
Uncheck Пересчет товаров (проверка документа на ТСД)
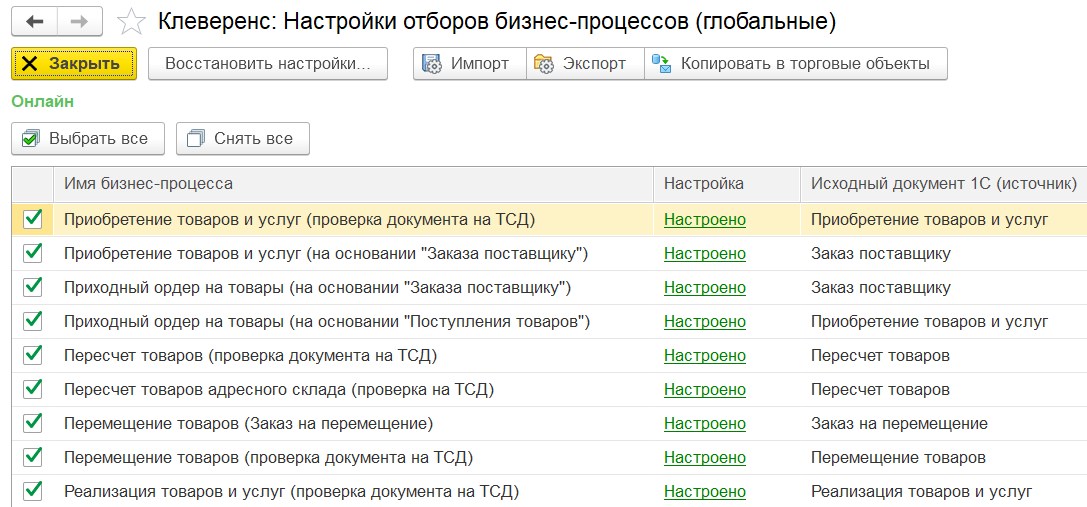tap(33, 355)
